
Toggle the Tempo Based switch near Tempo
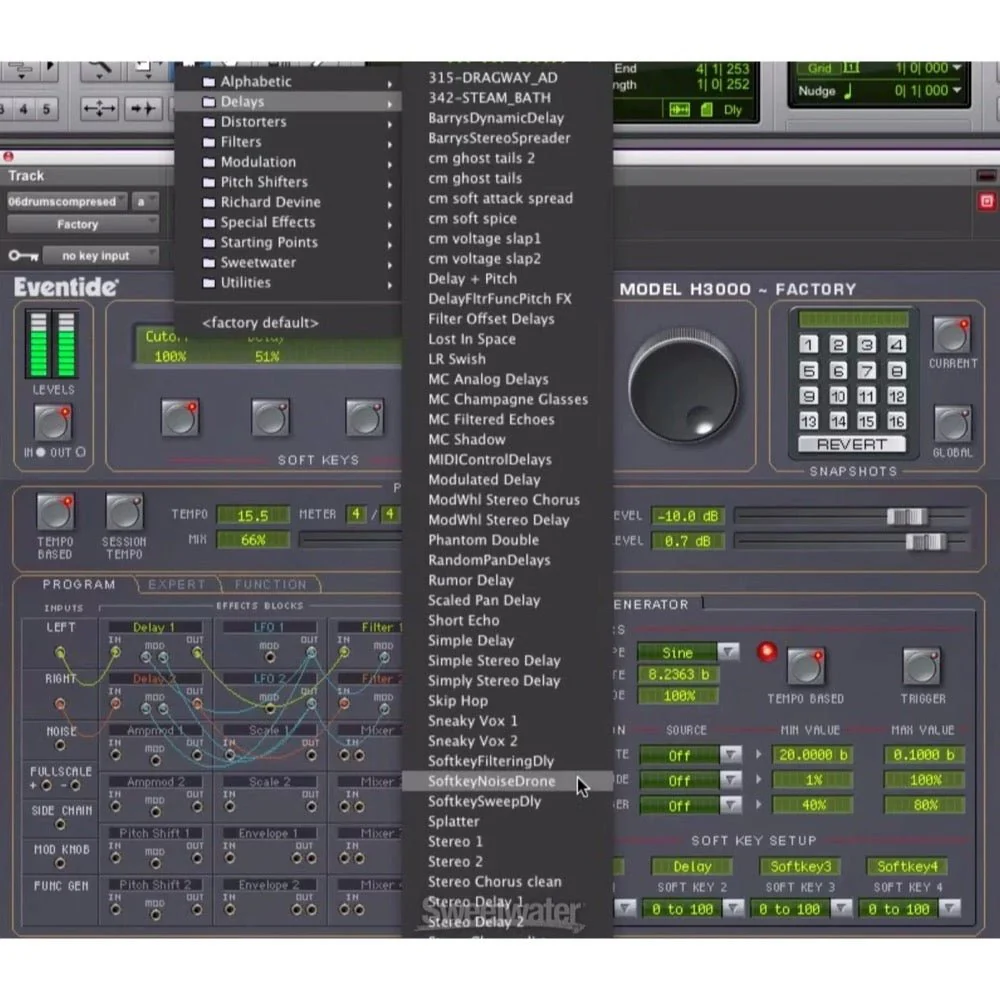point(55,513)
